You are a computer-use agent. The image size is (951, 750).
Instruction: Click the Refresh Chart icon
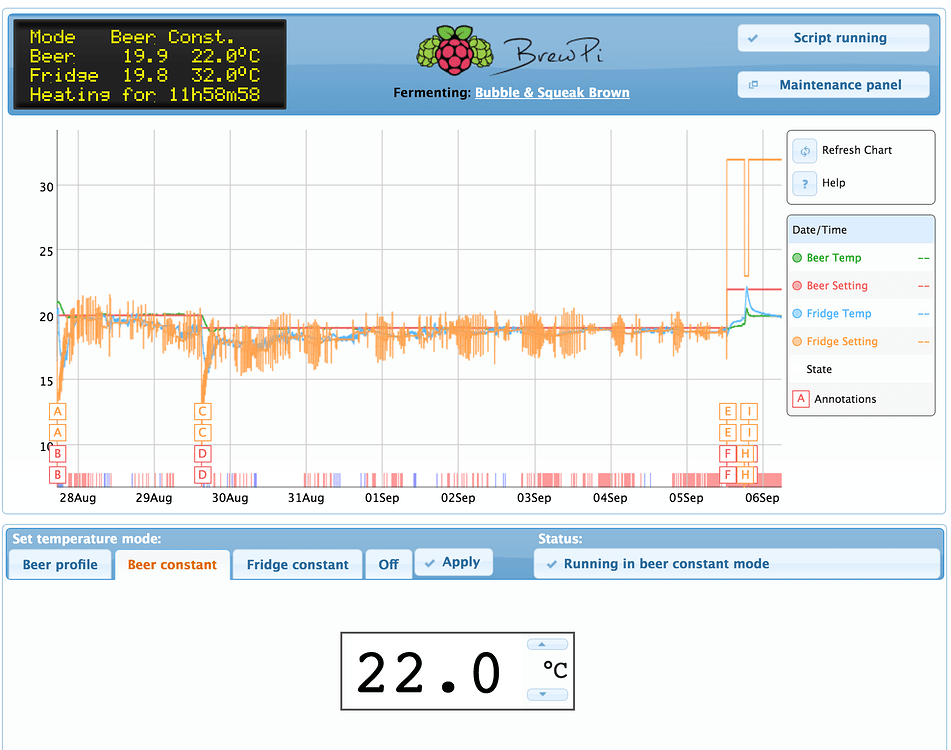point(804,150)
